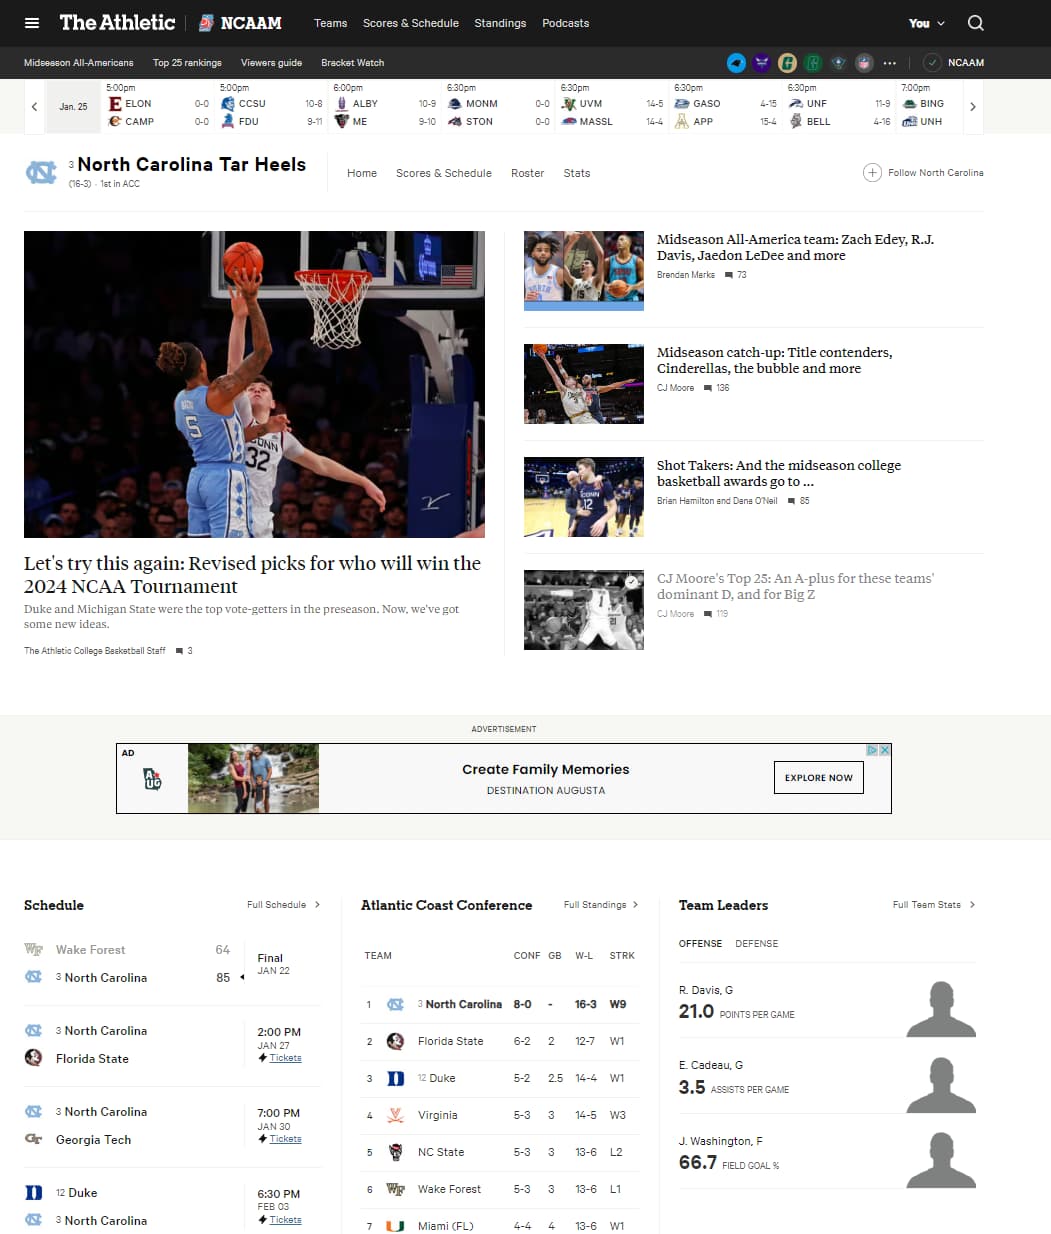Open the Midseason catch-up article thumbnail

pos(584,384)
